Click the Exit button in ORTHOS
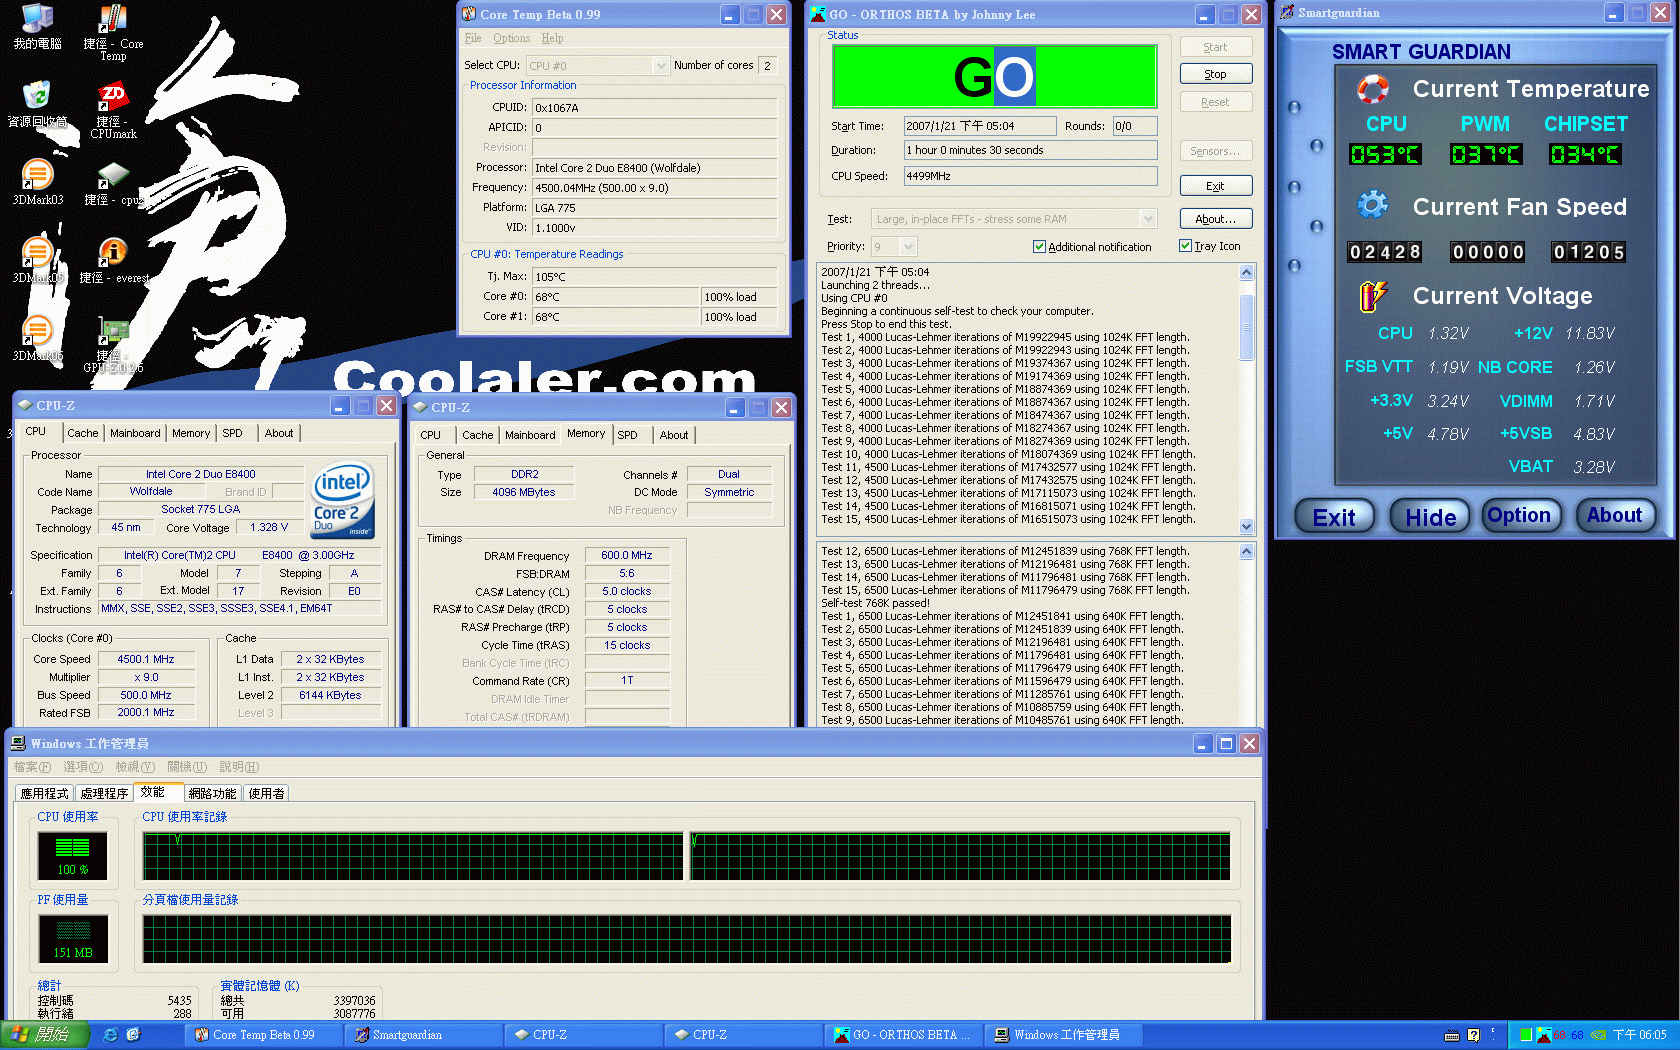This screenshot has height=1050, width=1680. pos(1215,186)
